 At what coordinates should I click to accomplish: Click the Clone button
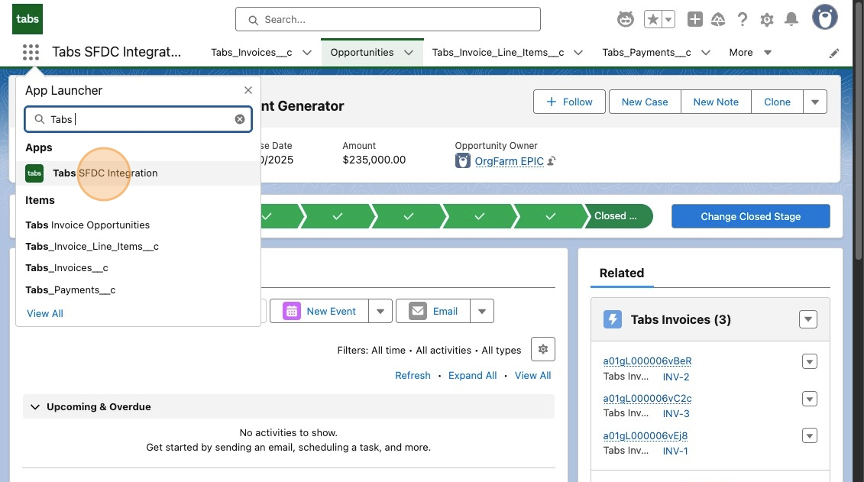tap(777, 102)
